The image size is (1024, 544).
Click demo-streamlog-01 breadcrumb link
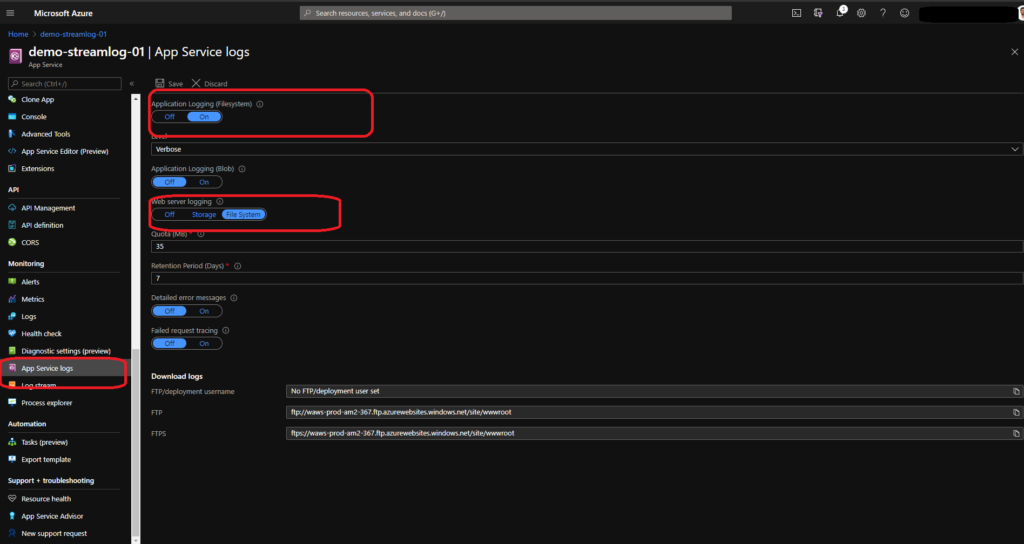pyautogui.click(x=73, y=34)
